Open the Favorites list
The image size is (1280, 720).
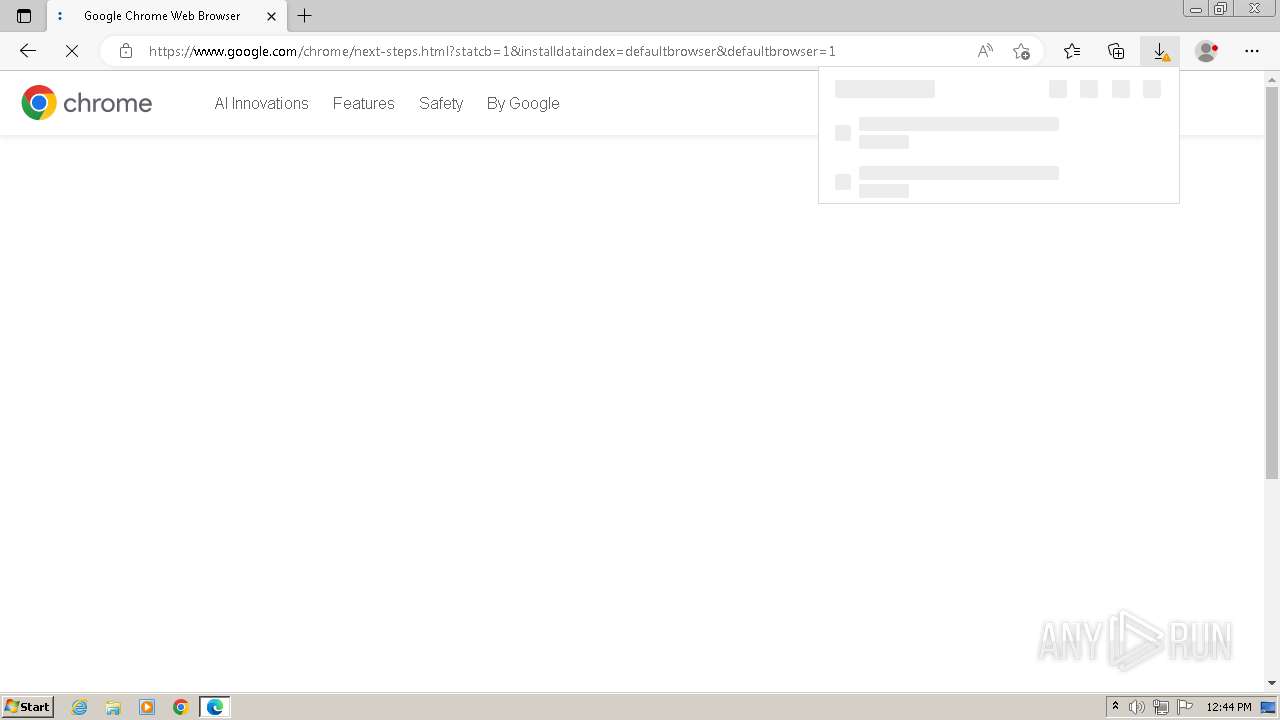pos(1072,51)
